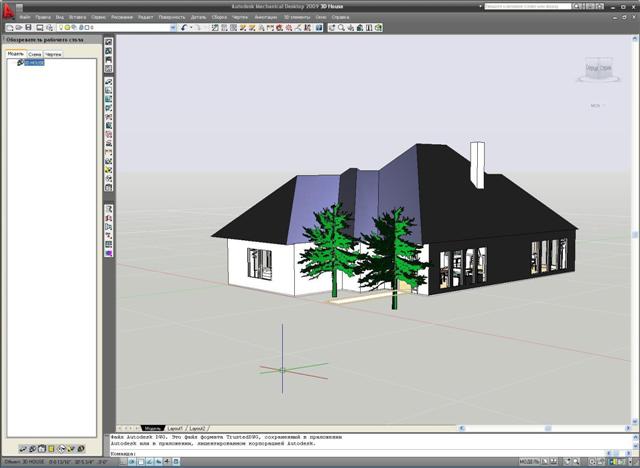Open the Рисование menu
The width and height of the screenshot is (640, 468).
[122, 17]
